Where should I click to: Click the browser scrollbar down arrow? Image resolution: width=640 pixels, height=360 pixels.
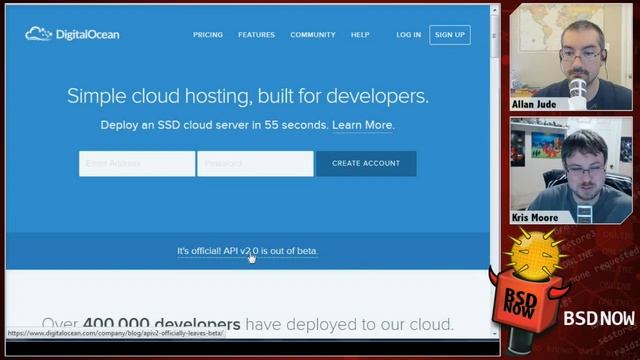point(495,333)
